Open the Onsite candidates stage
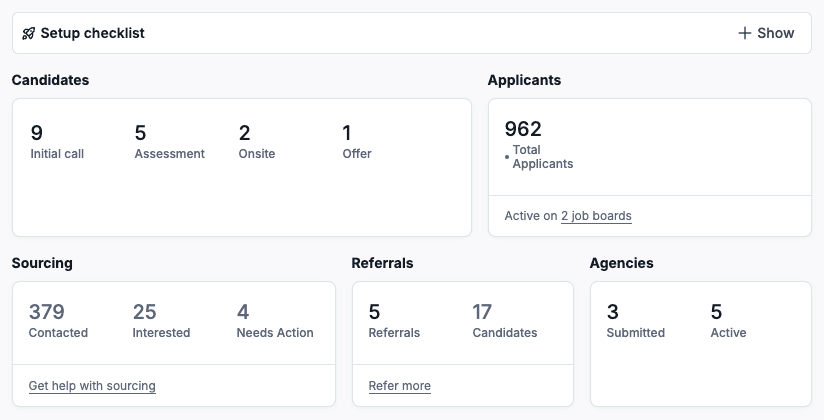 (256, 142)
